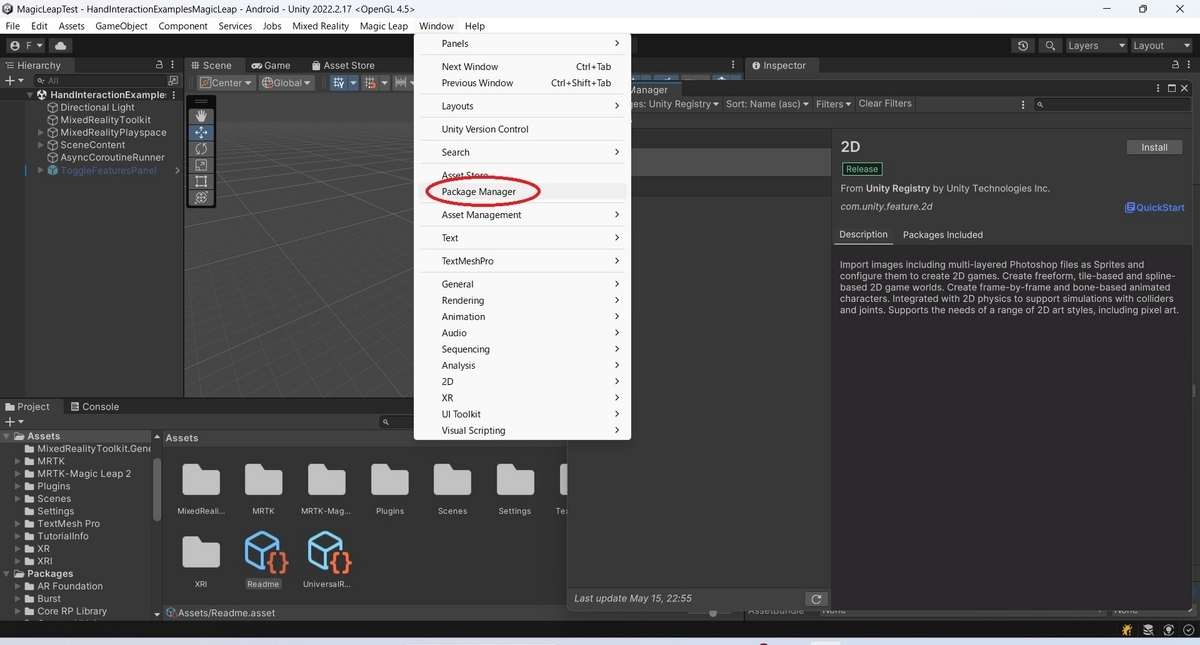Collapse the Packages folder in Project tree
The height and width of the screenshot is (645, 1200).
coord(7,574)
